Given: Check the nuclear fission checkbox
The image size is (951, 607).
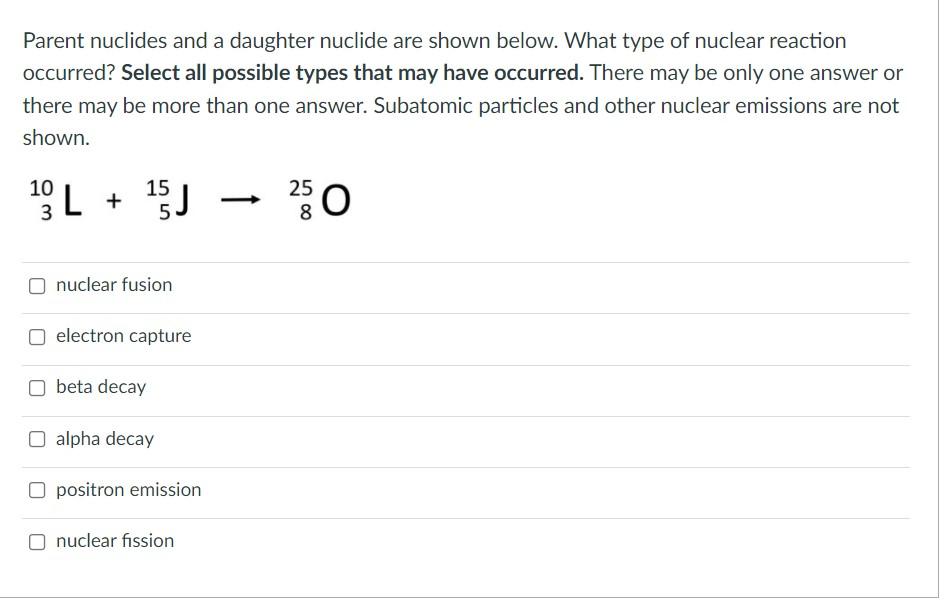Looking at the screenshot, I should pos(37,541).
